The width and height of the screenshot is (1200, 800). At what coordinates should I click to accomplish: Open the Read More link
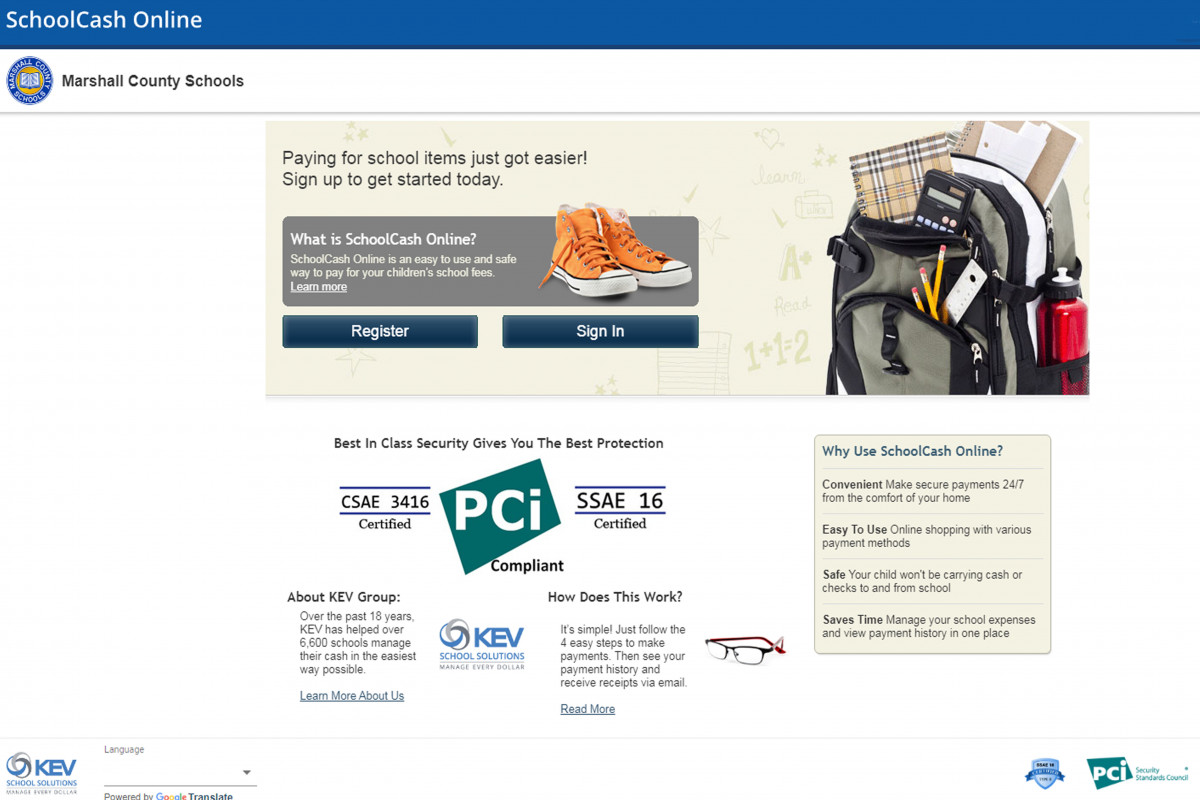coord(587,709)
